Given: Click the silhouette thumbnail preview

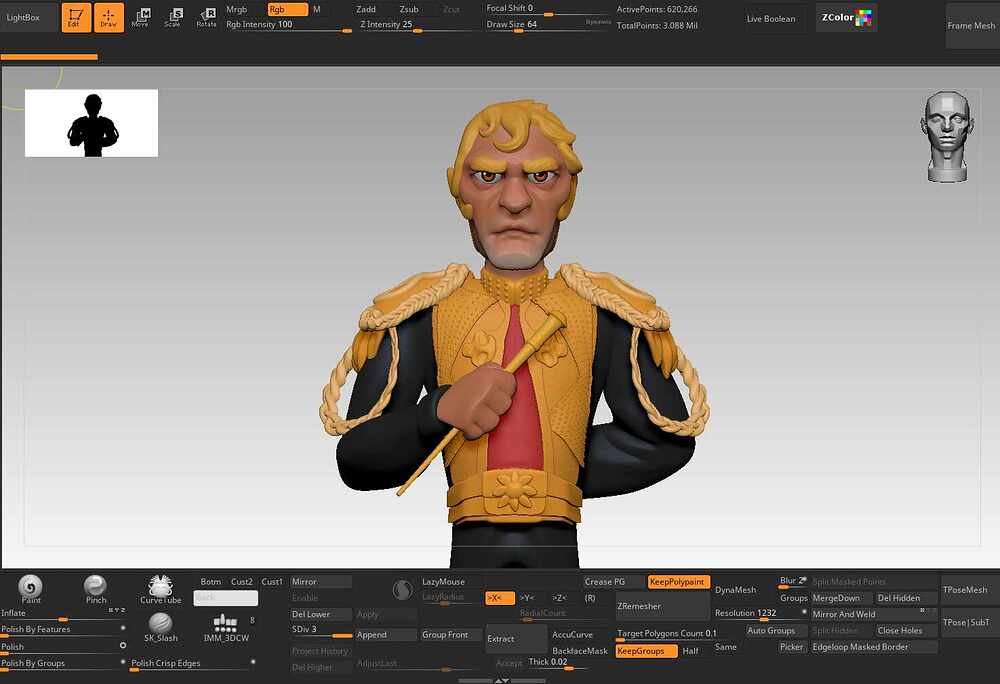Looking at the screenshot, I should [x=91, y=123].
